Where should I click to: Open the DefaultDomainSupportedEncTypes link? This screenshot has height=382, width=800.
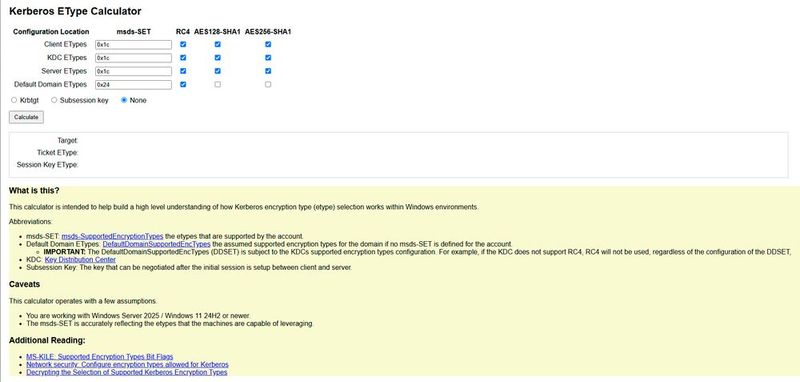tap(157, 244)
